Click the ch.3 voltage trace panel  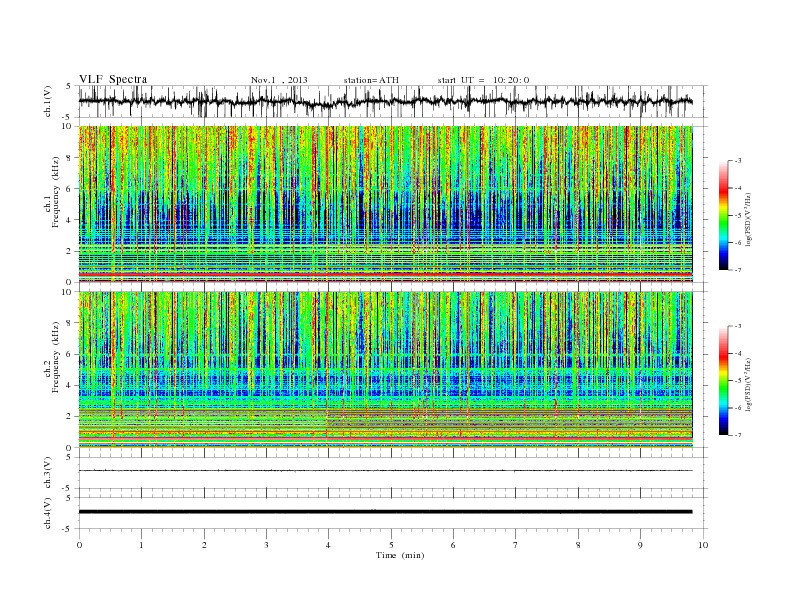[393, 473]
